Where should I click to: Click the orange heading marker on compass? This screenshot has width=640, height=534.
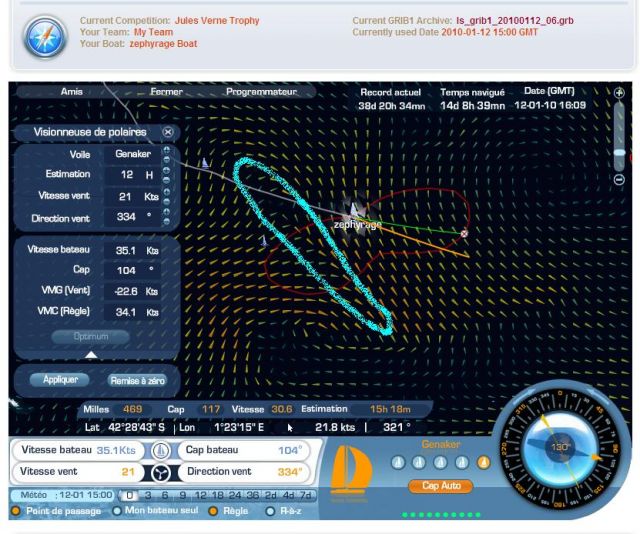(x=597, y=457)
